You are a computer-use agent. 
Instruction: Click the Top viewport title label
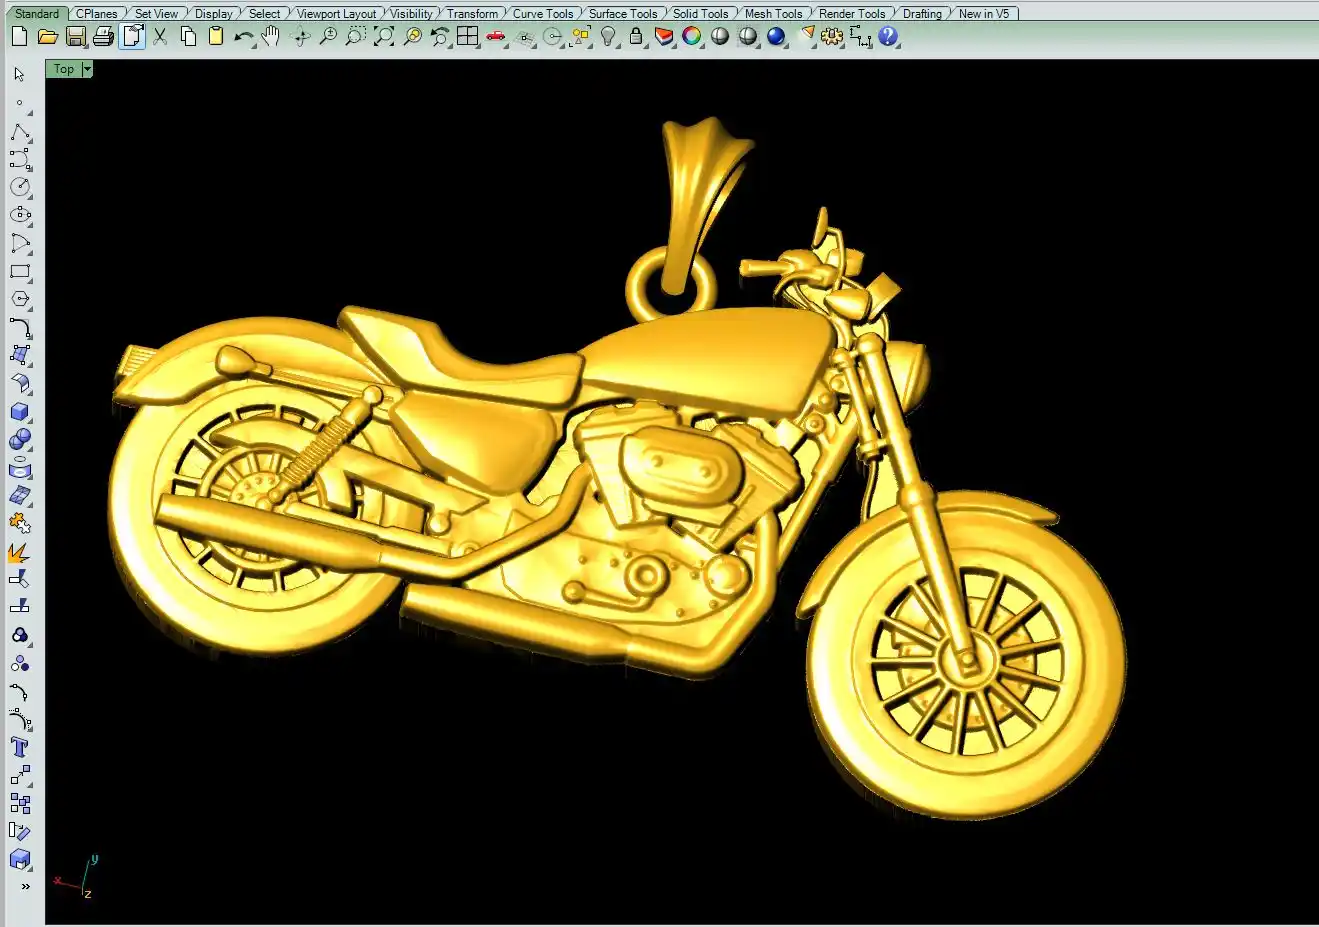coord(64,69)
